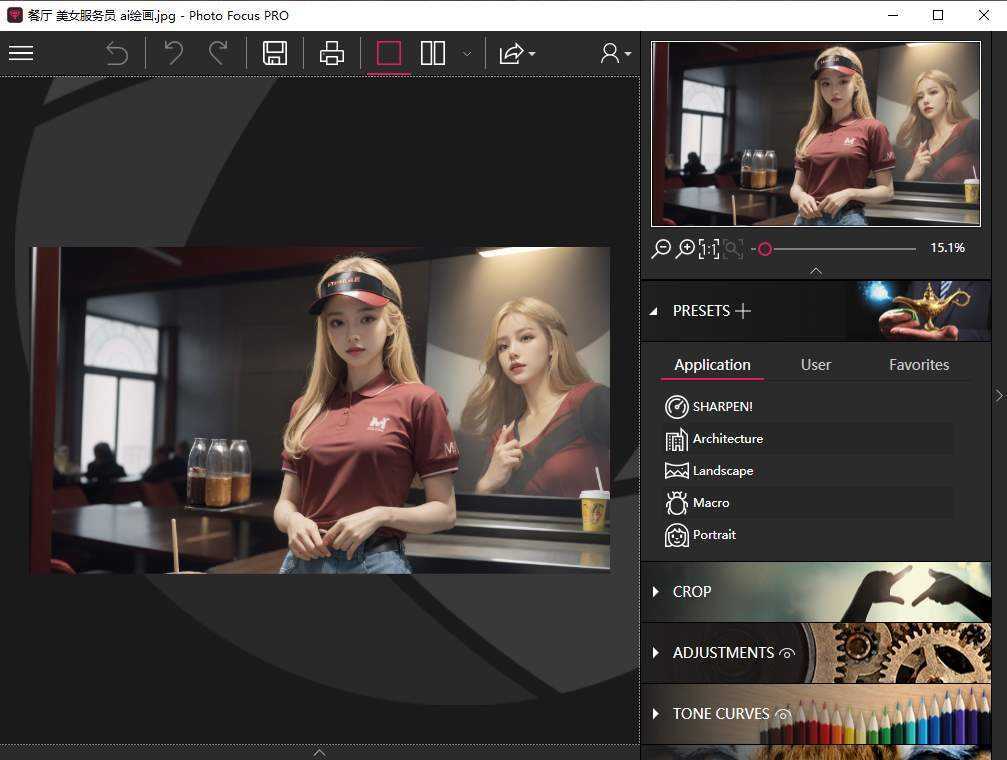Click the zoom level slider handle
The image size is (1007, 760).
[x=765, y=249]
